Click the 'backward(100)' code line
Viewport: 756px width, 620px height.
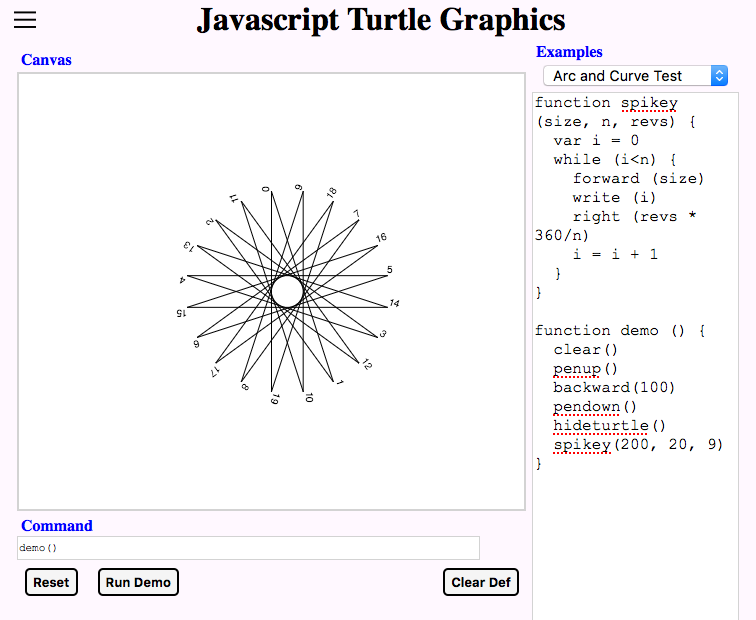614,388
